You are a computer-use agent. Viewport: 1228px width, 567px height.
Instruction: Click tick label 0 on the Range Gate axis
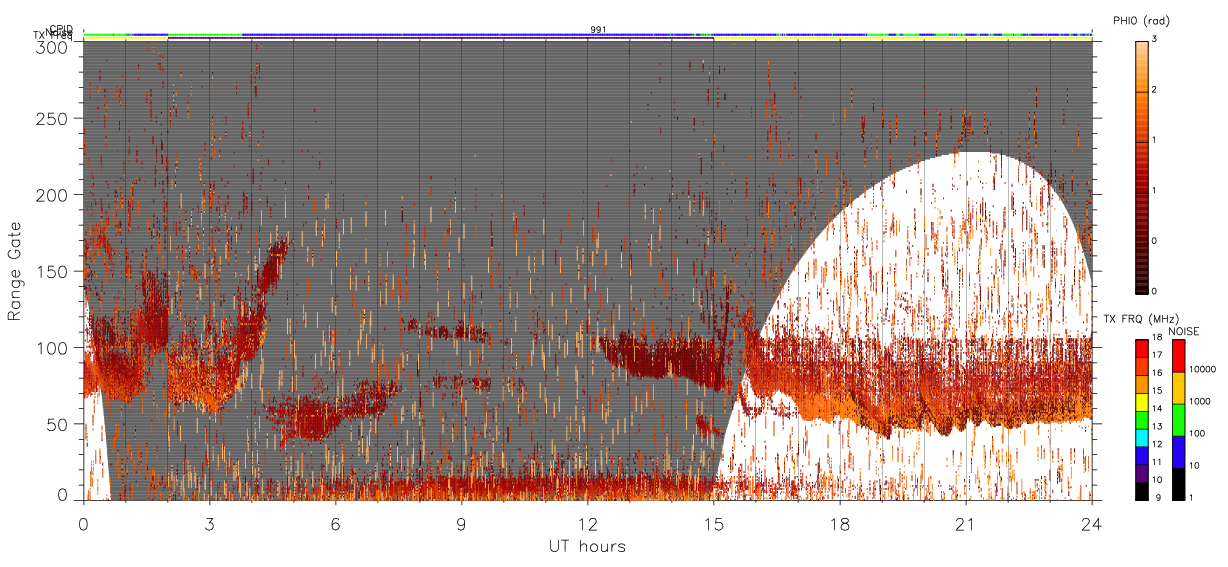click(64, 494)
